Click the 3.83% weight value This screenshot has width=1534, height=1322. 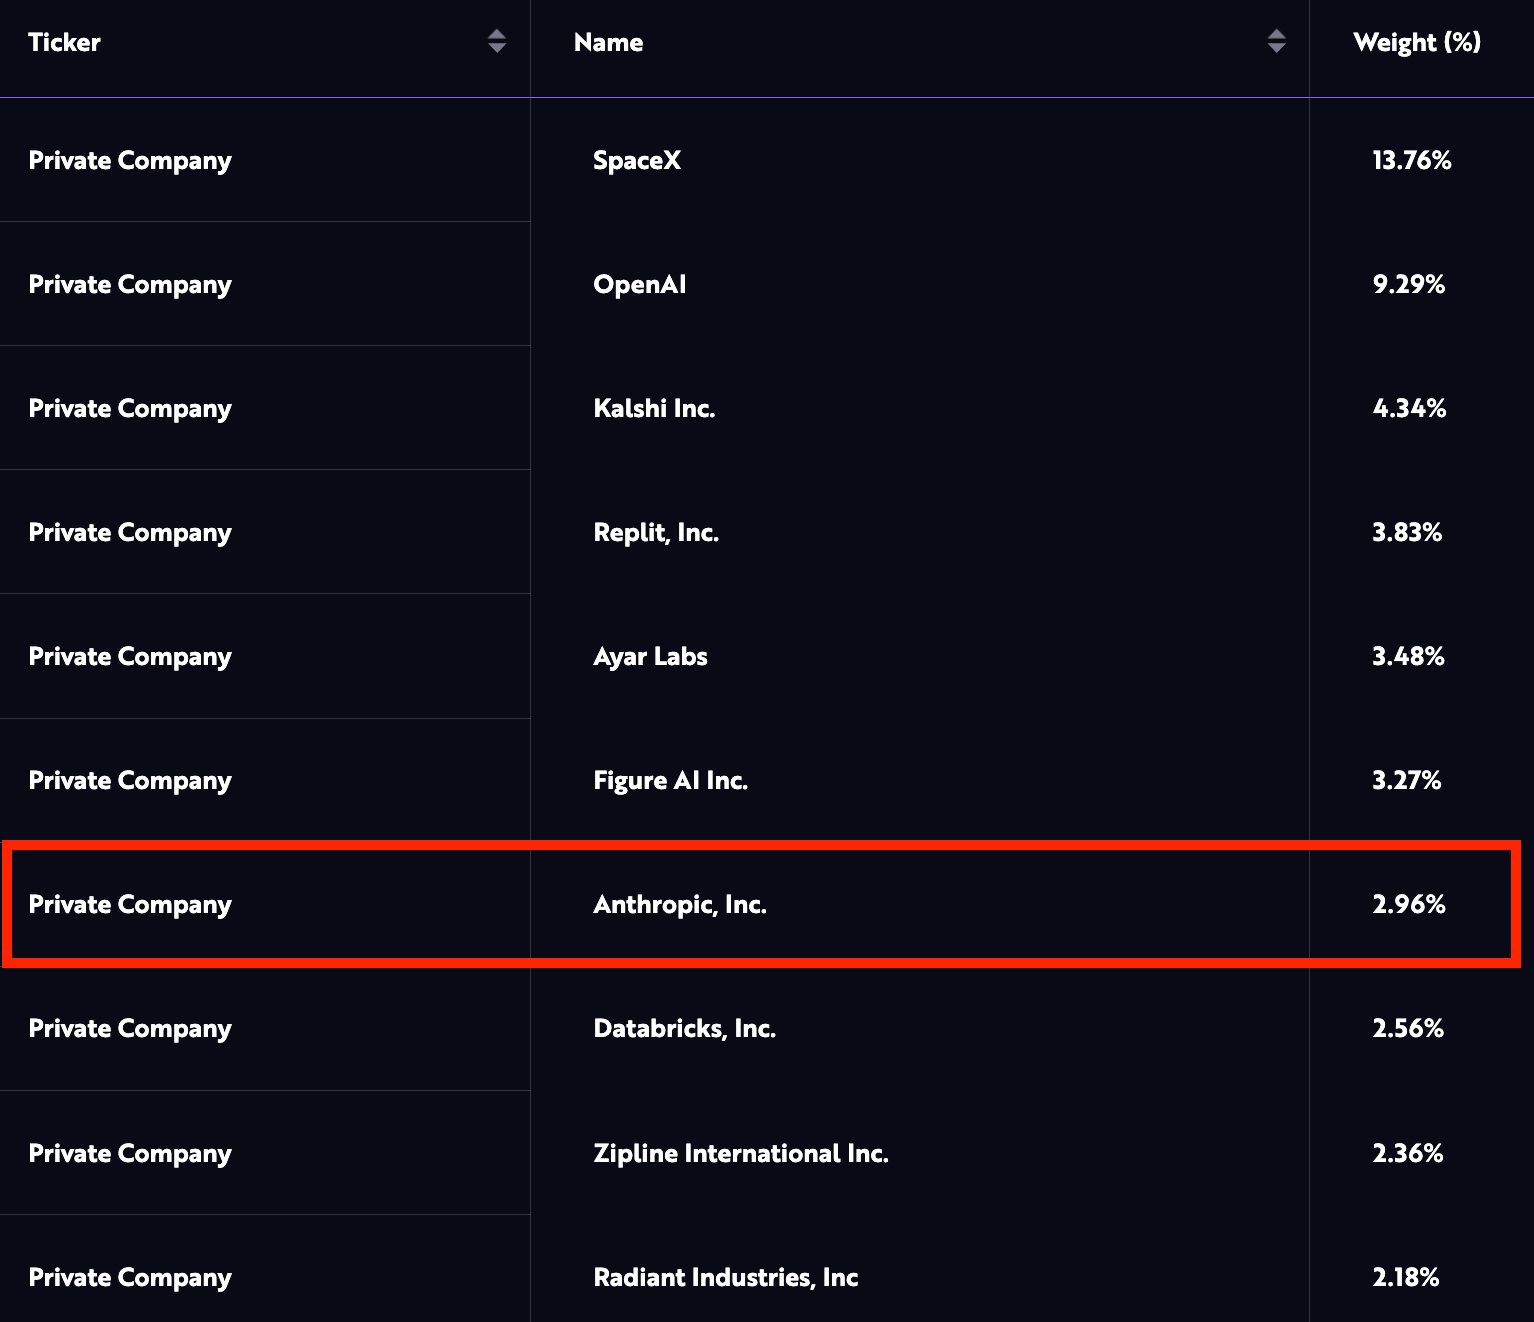tap(1407, 532)
